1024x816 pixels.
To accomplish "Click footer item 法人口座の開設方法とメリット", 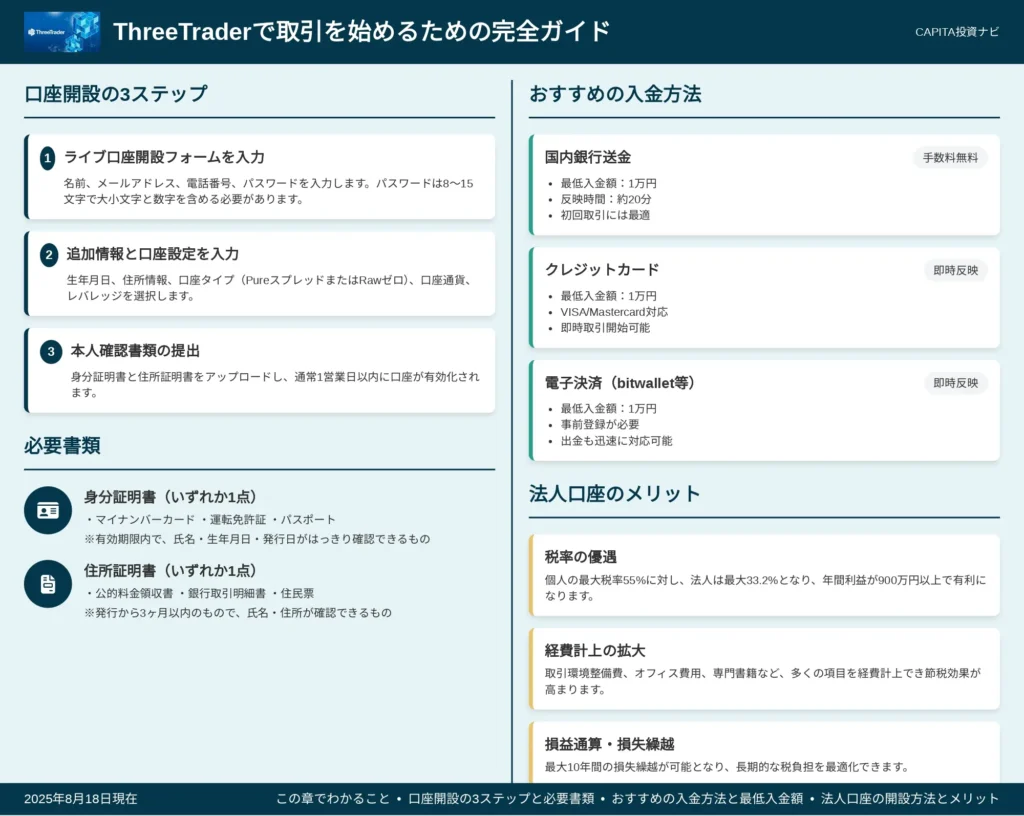I will click(910, 799).
